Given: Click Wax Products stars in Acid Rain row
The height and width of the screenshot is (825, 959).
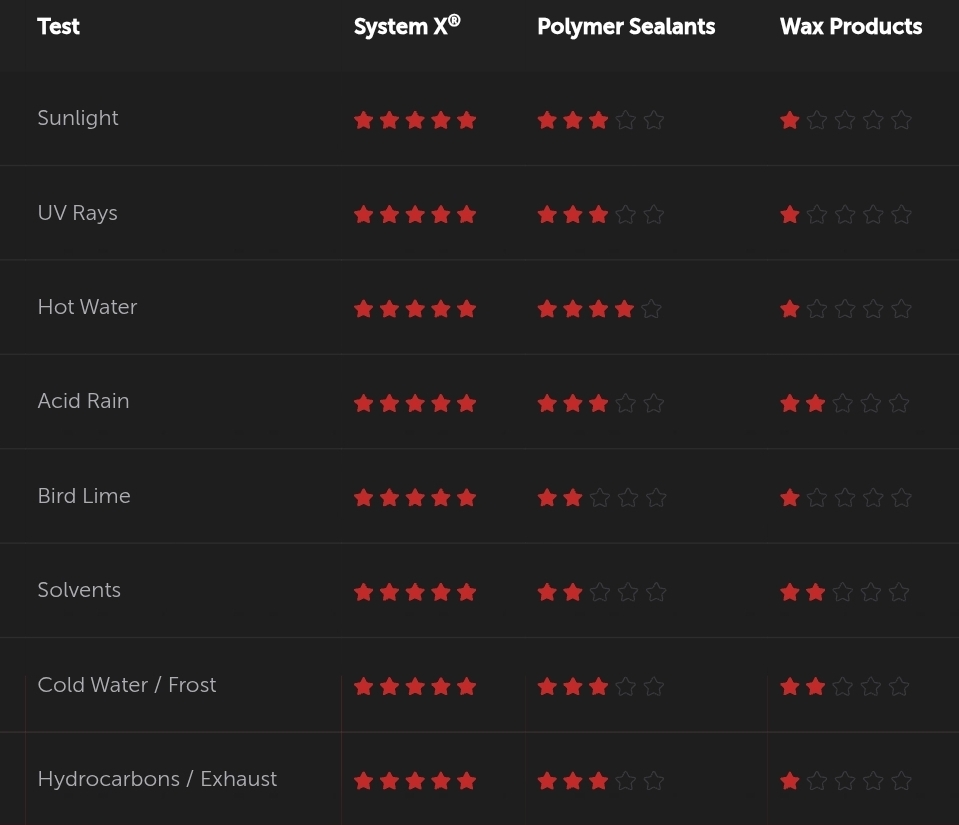Looking at the screenshot, I should pyautogui.click(x=845, y=403).
